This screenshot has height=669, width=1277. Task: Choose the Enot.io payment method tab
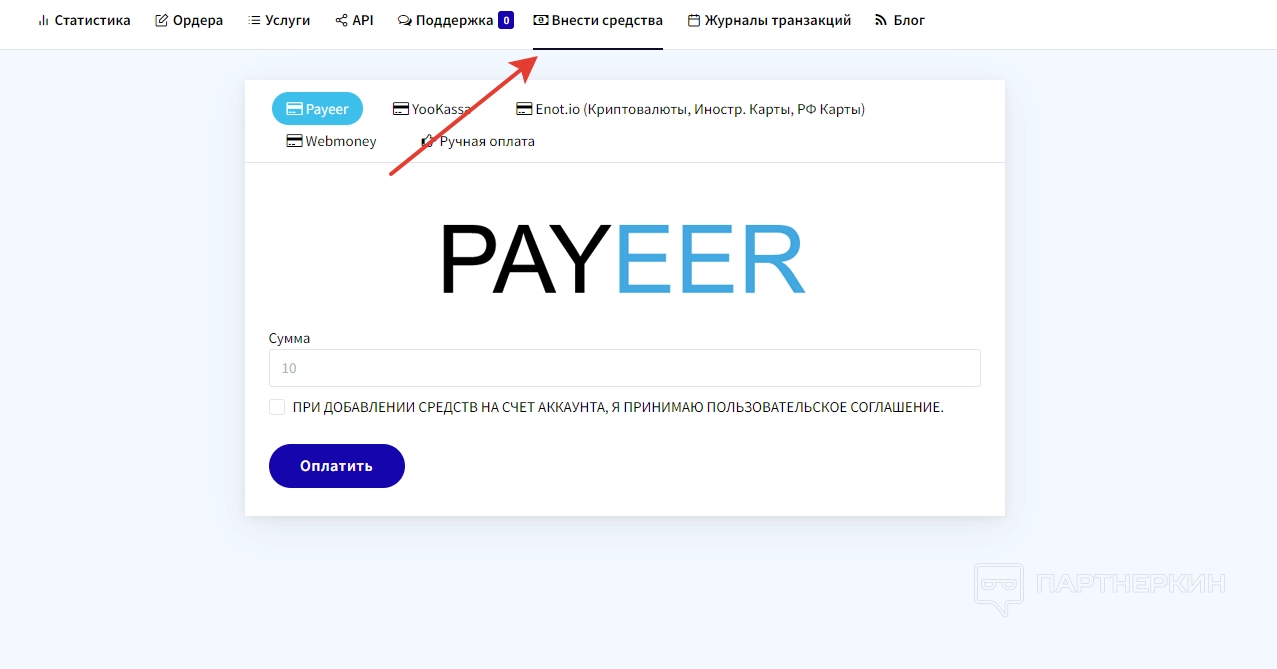tap(690, 109)
